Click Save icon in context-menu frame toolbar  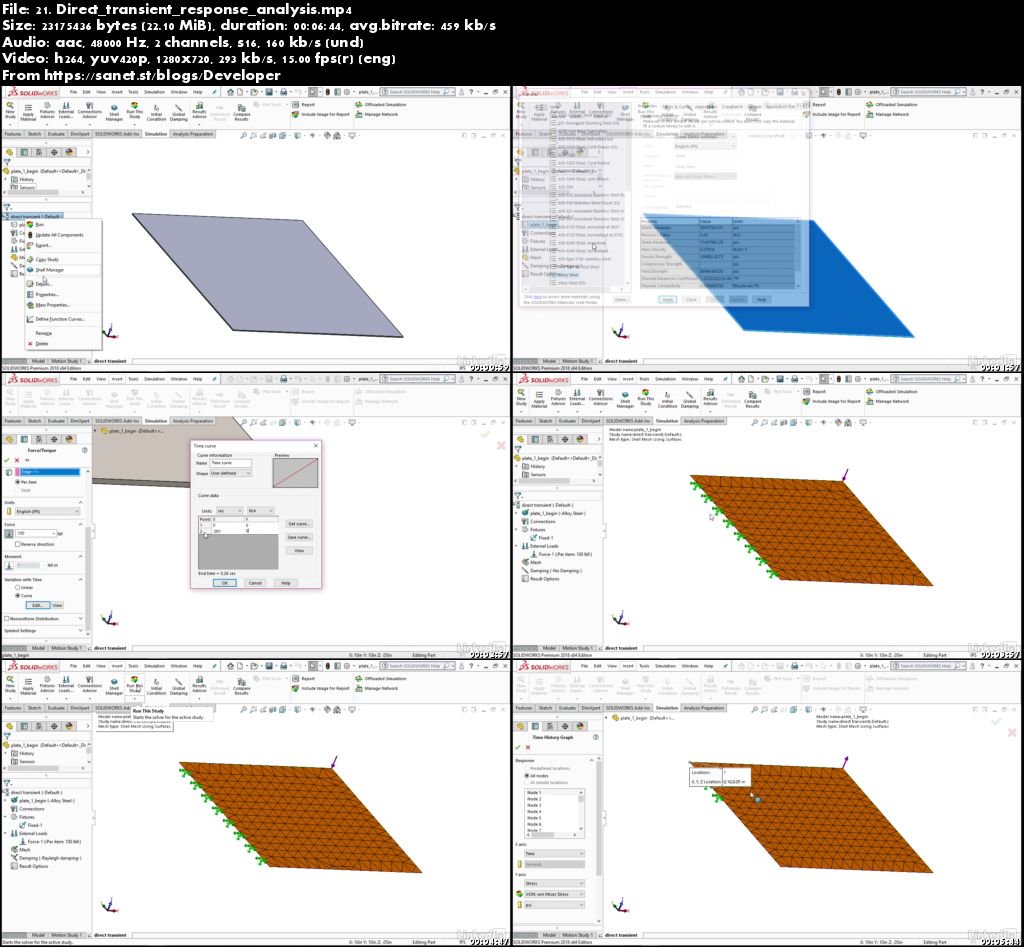coord(268,92)
